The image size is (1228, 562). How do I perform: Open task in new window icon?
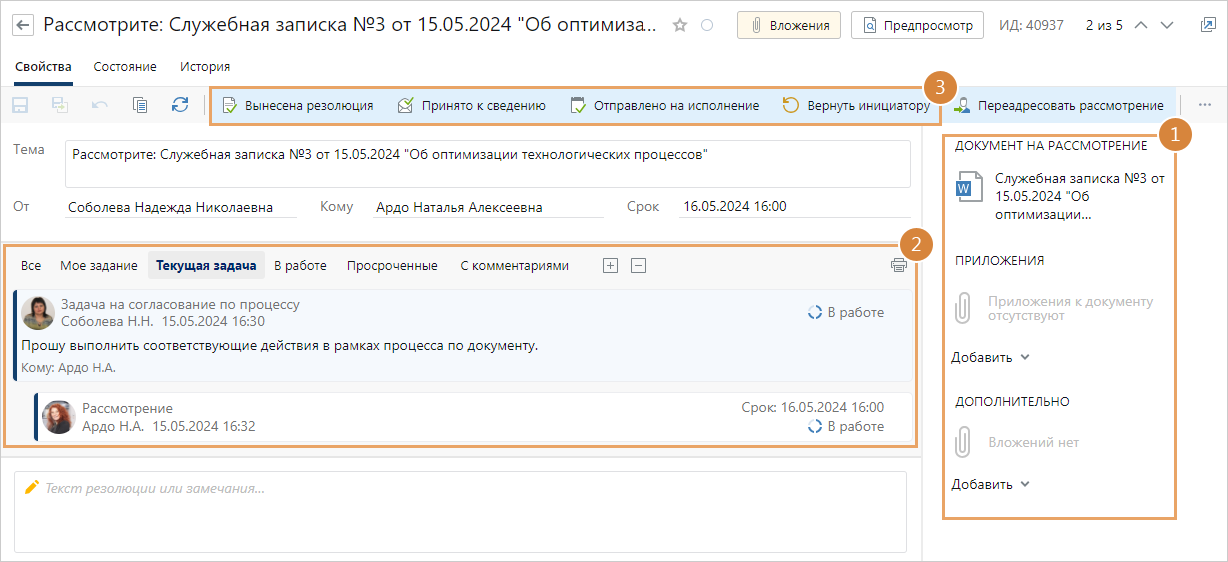[1207, 25]
